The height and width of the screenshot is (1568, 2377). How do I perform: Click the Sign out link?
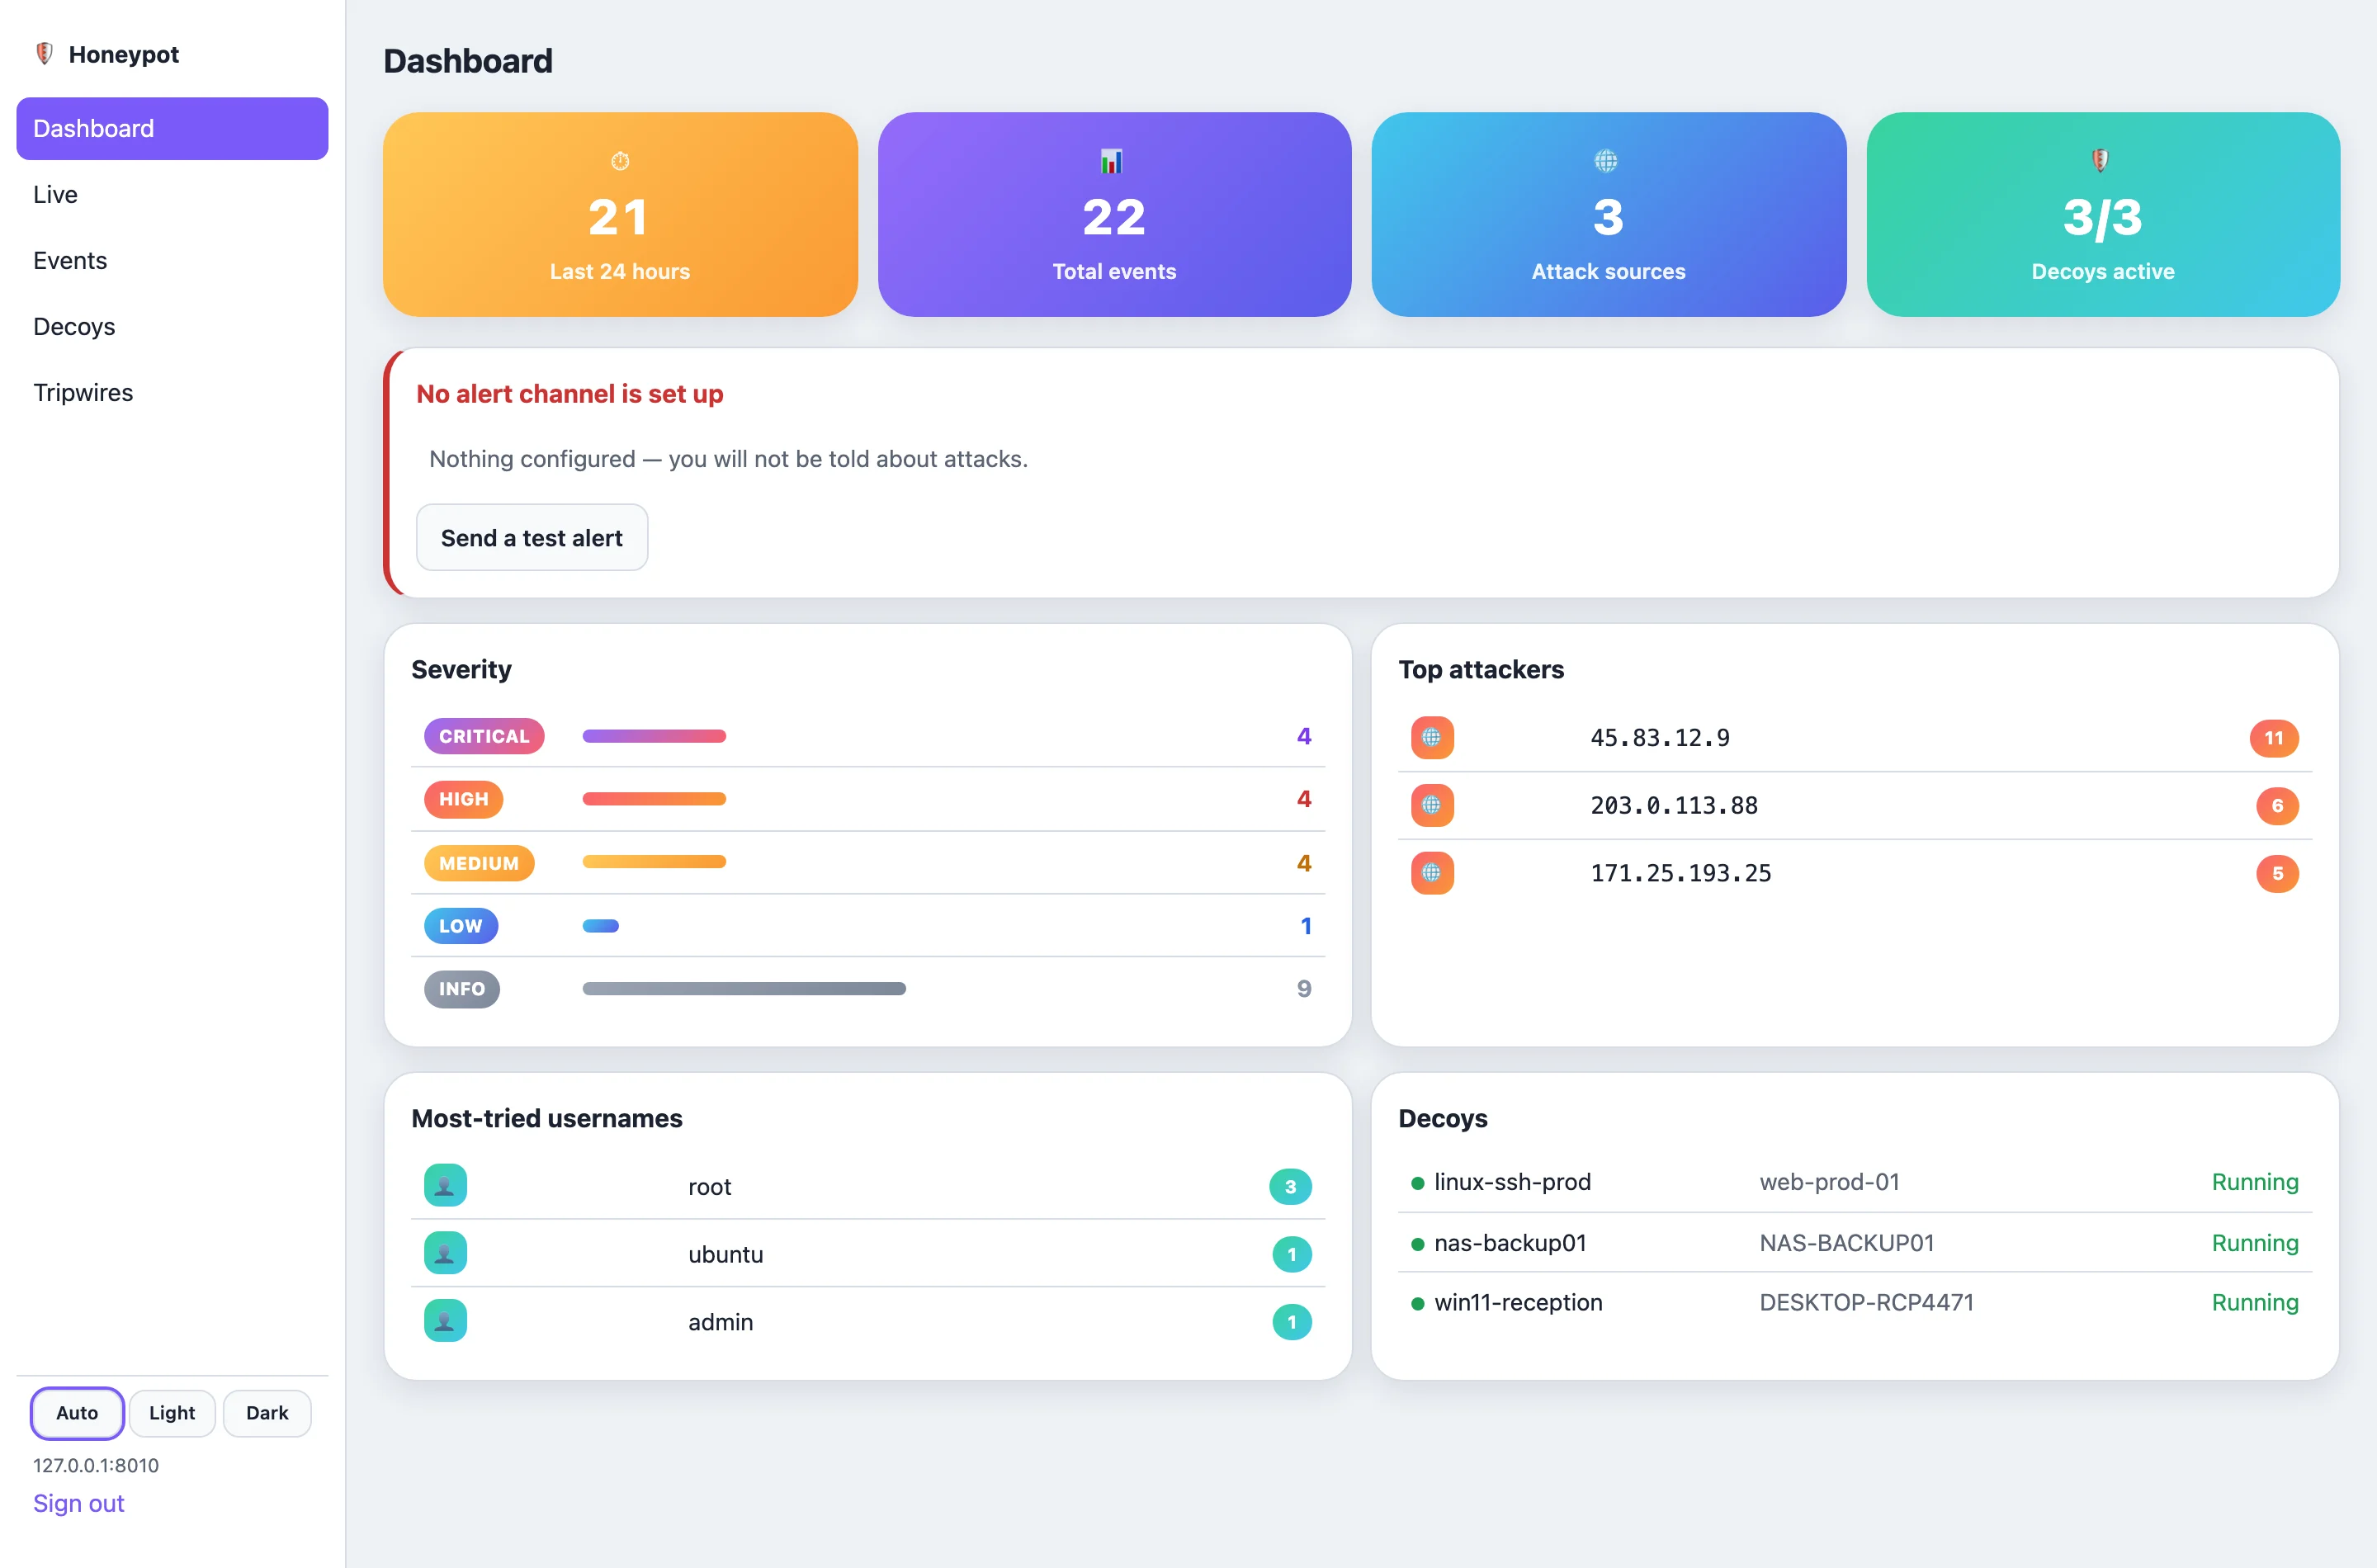pos(78,1503)
